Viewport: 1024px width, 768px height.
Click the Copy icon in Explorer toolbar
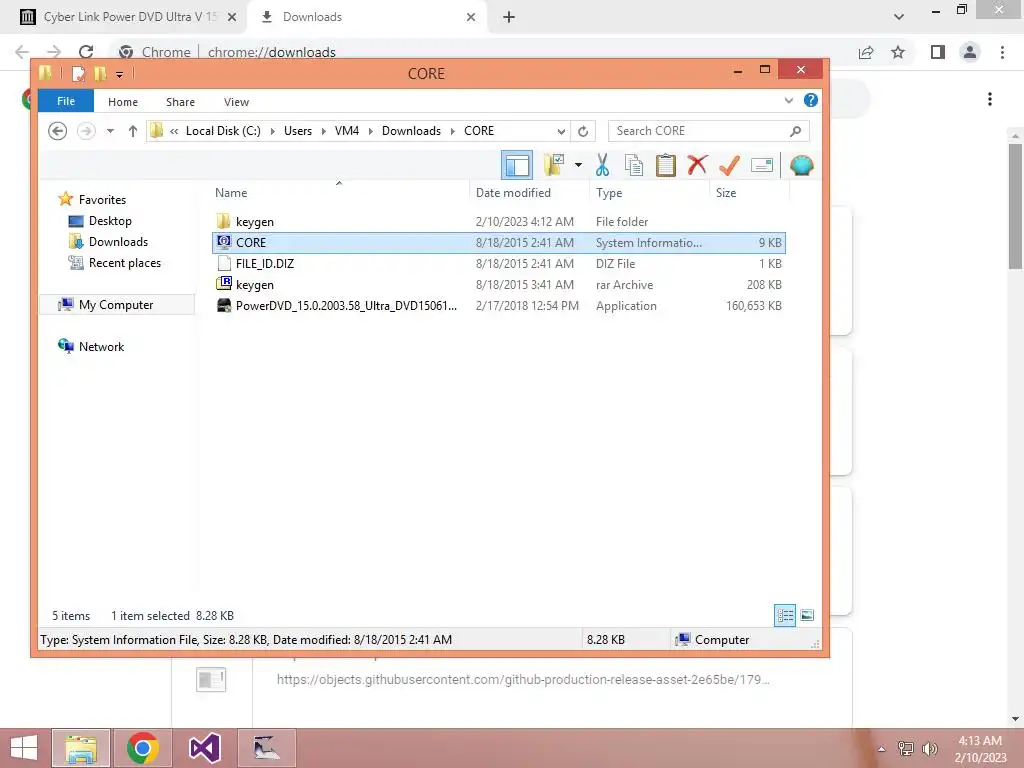point(633,165)
